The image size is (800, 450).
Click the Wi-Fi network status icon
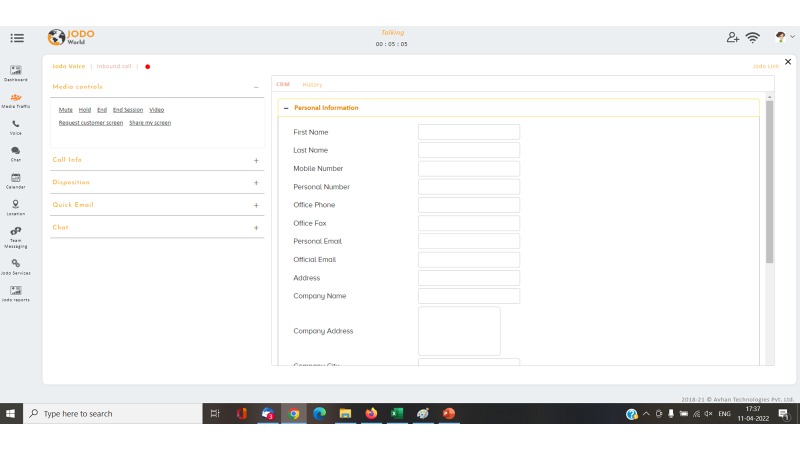753,38
